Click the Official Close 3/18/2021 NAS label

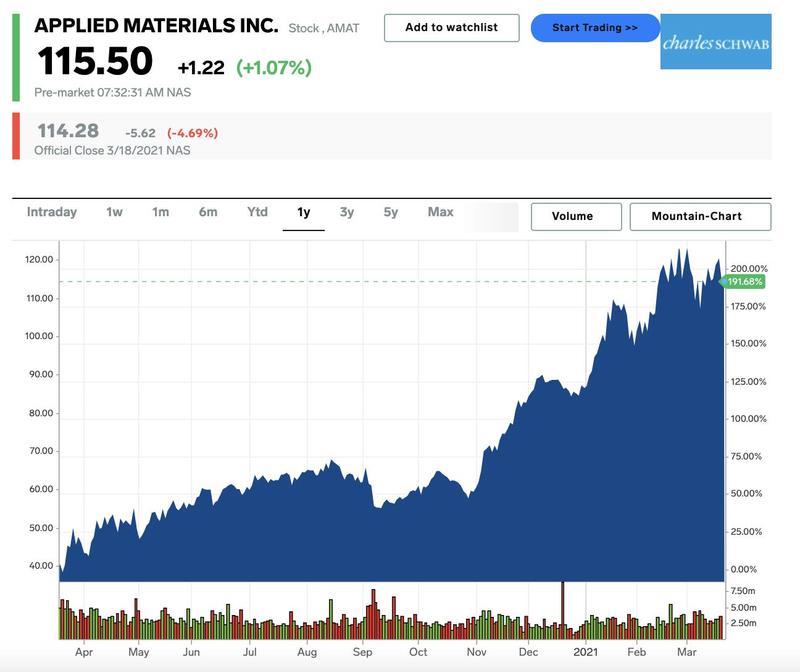point(112,151)
